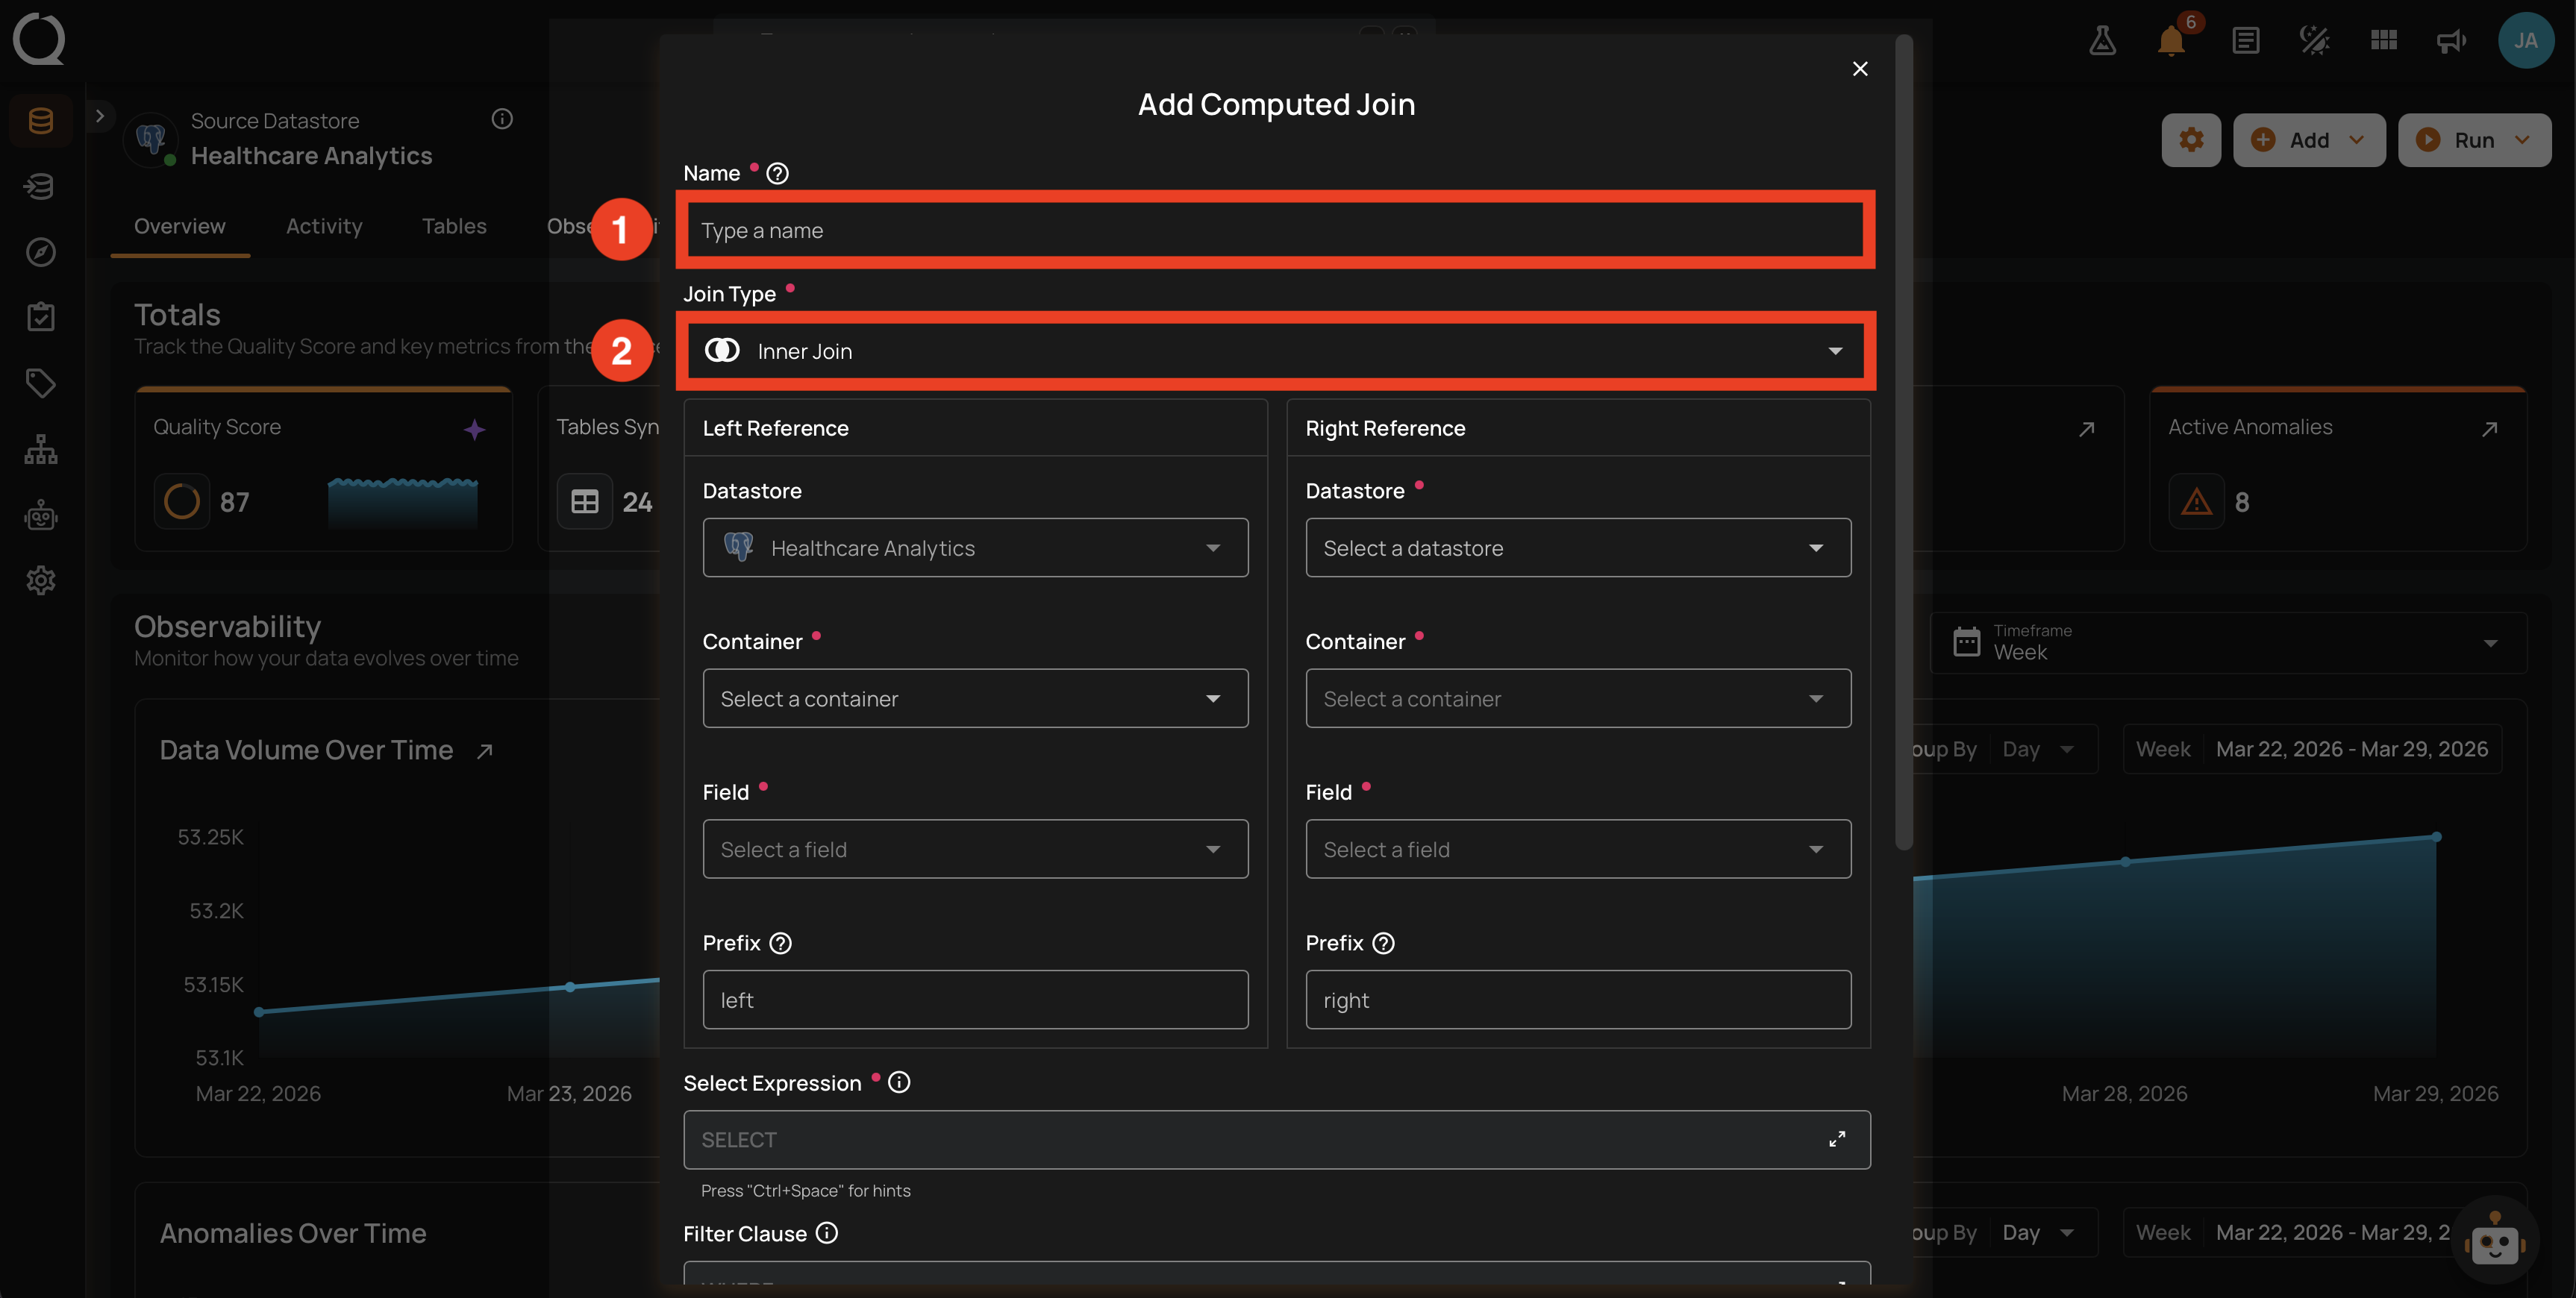Click the right Prefix help icon
This screenshot has width=2576, height=1298.
[x=1384, y=943]
